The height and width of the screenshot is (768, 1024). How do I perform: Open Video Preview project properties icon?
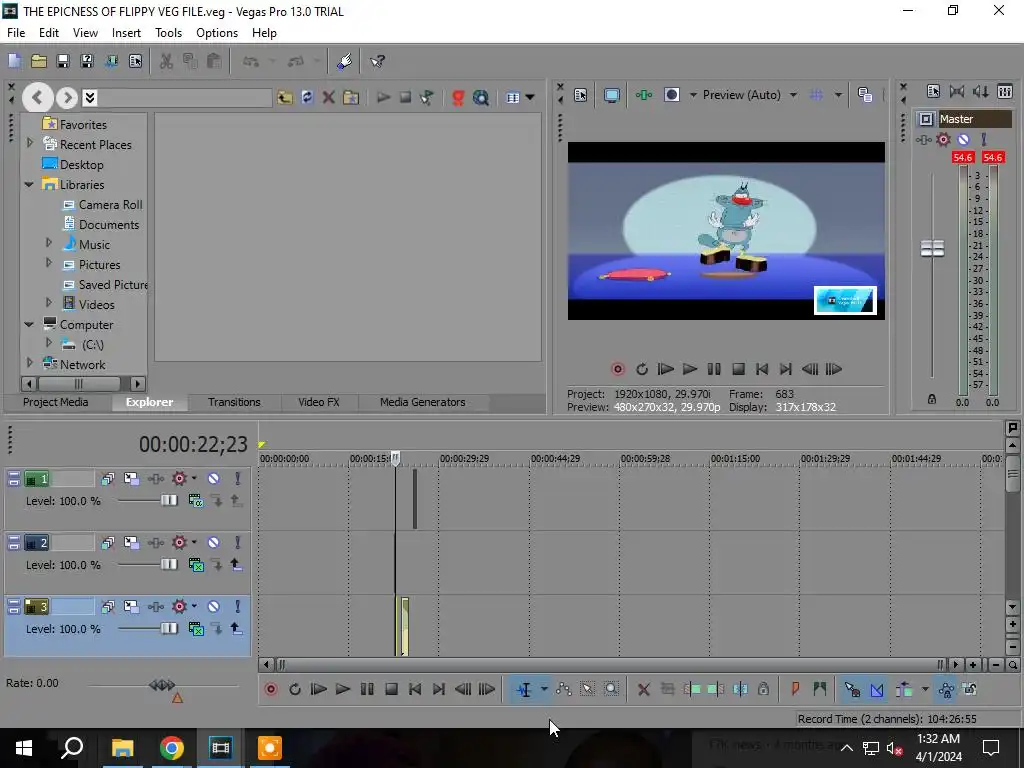click(581, 95)
